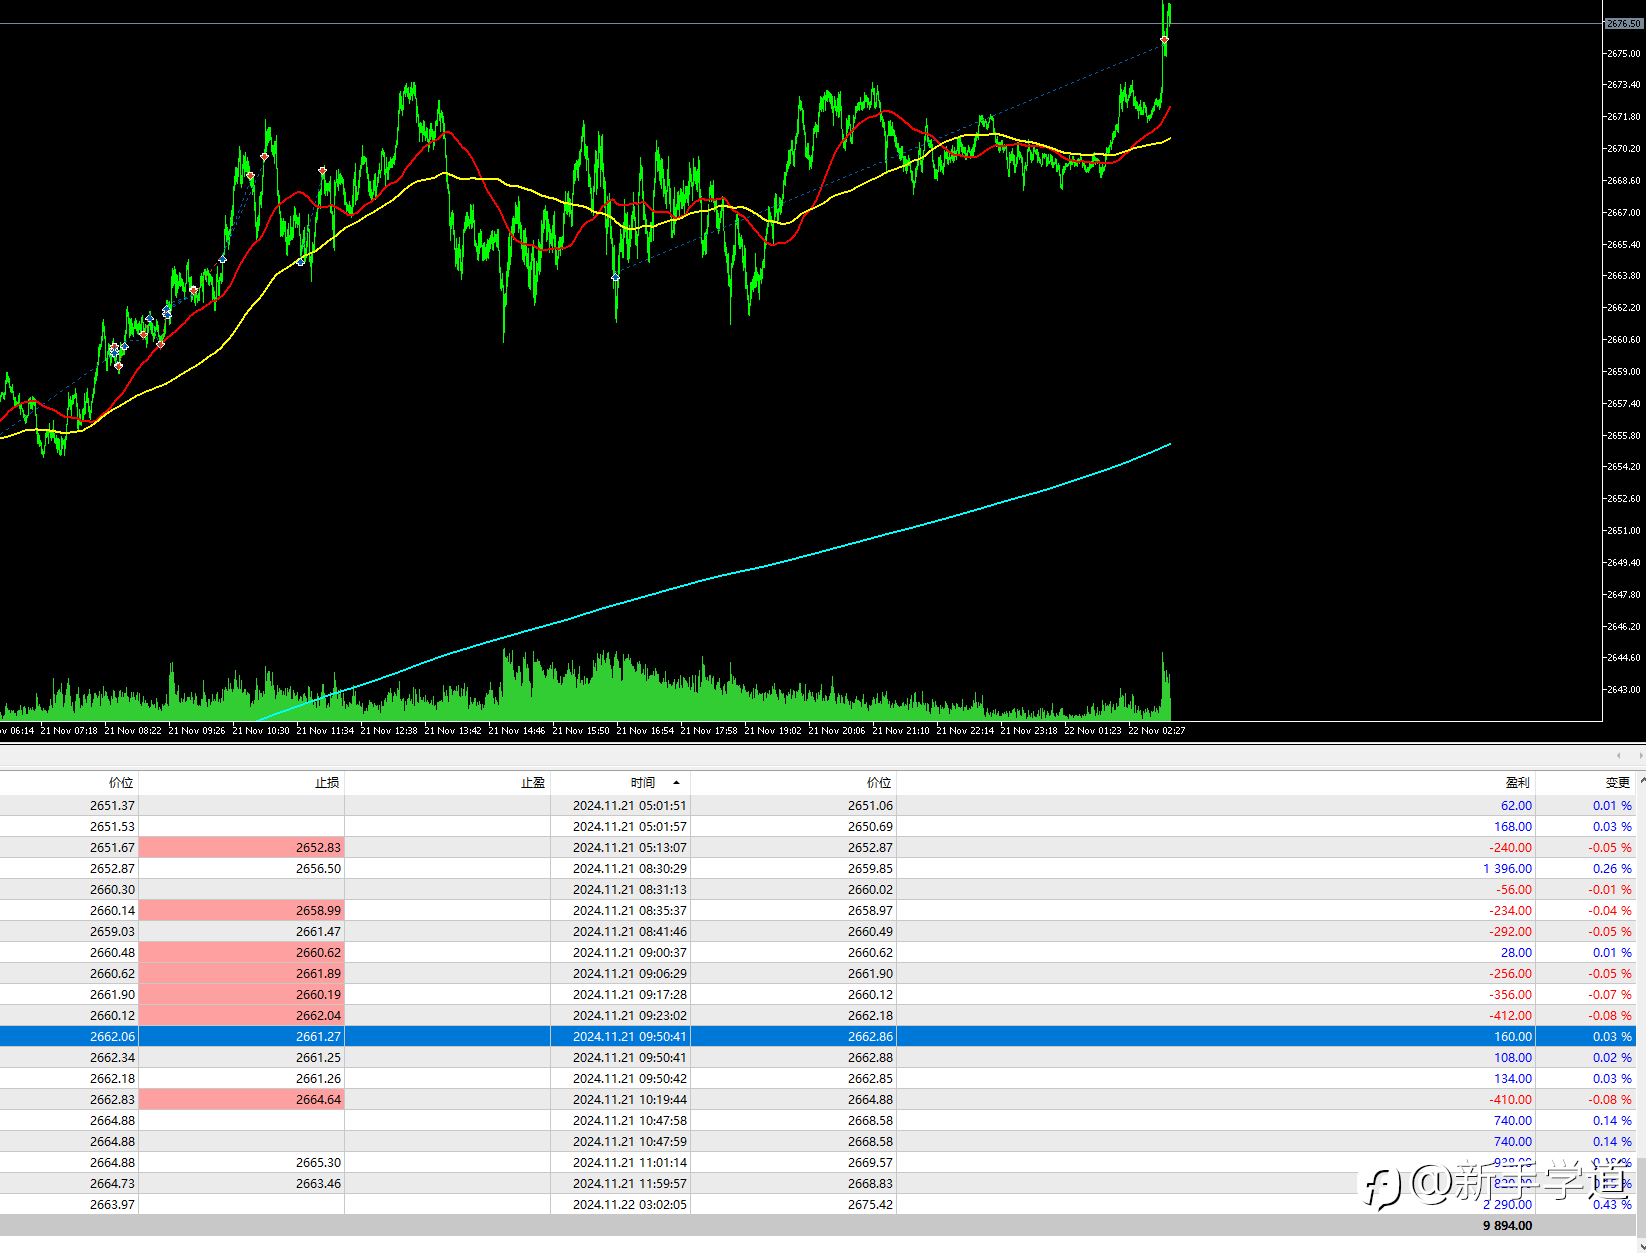Click the left tab-scroll arrow above the table
The image size is (1646, 1253).
[x=1619, y=755]
